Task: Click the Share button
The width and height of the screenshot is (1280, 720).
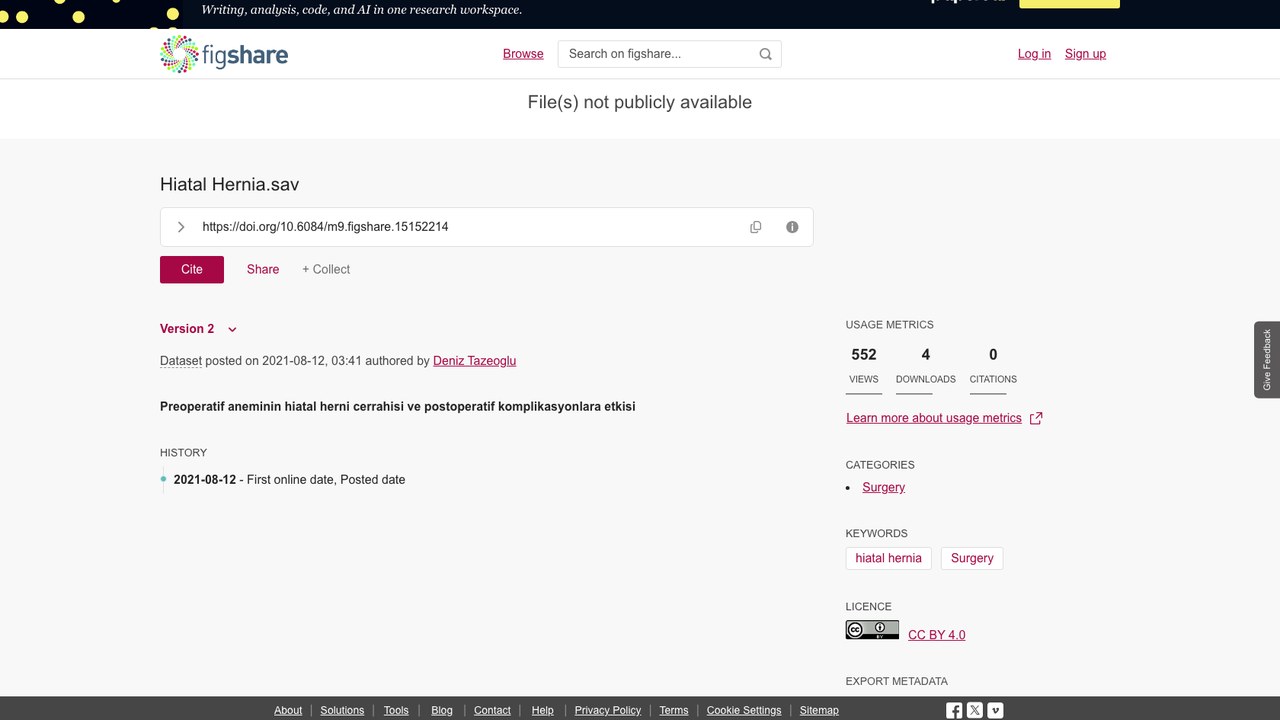Action: pos(263,269)
